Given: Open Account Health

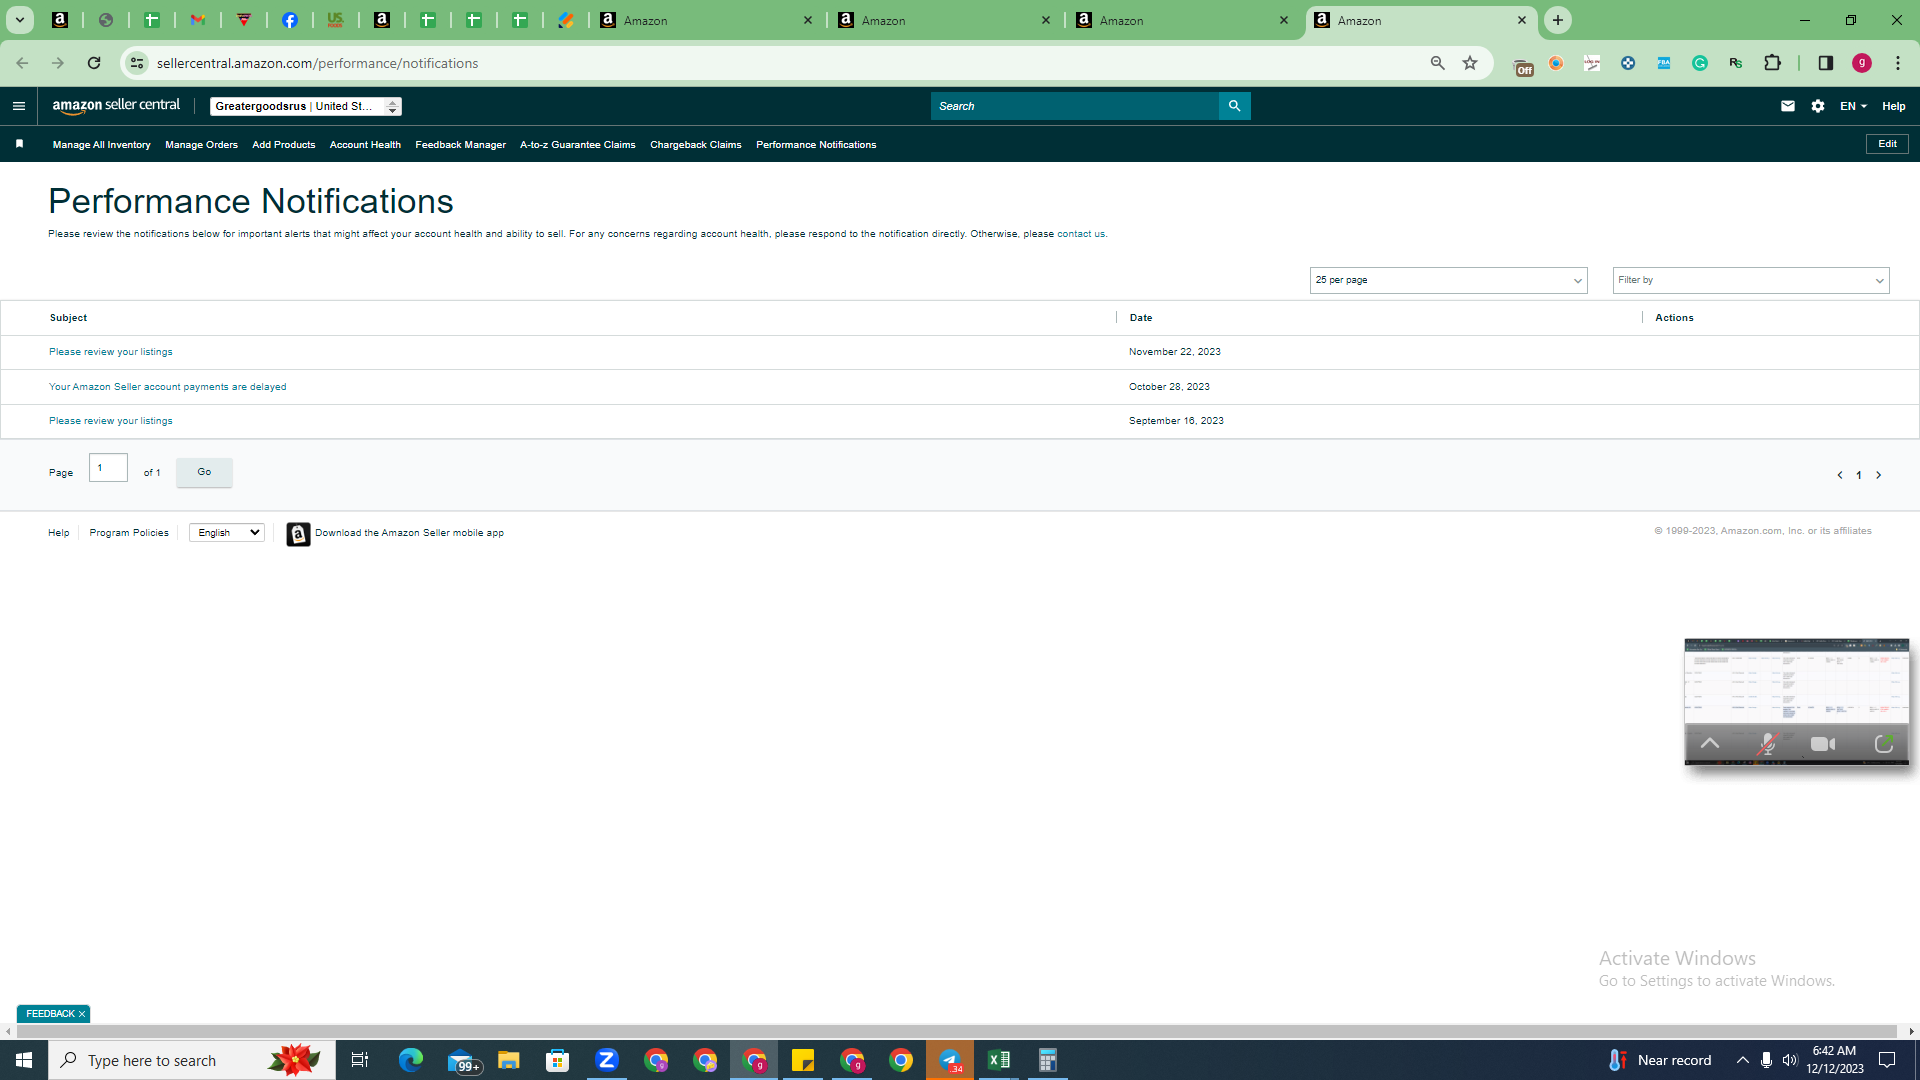Looking at the screenshot, I should [365, 145].
